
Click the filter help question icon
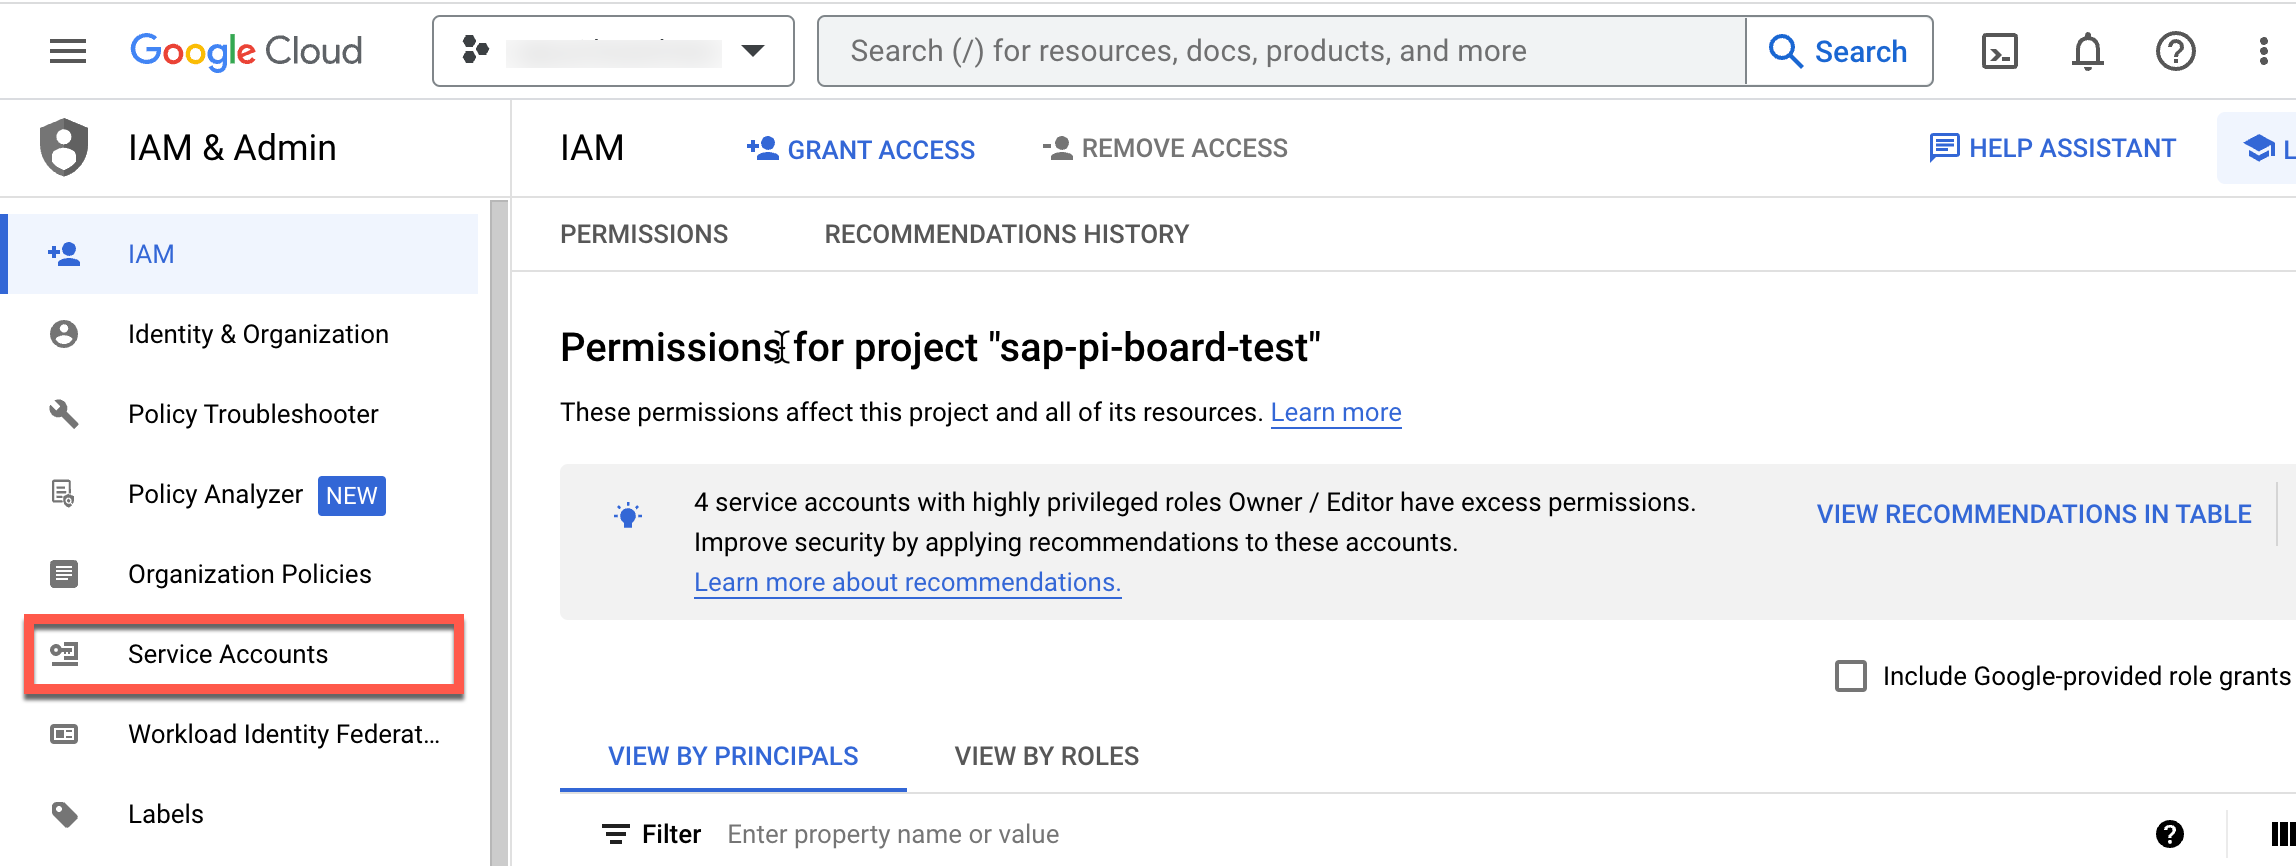tap(2170, 834)
